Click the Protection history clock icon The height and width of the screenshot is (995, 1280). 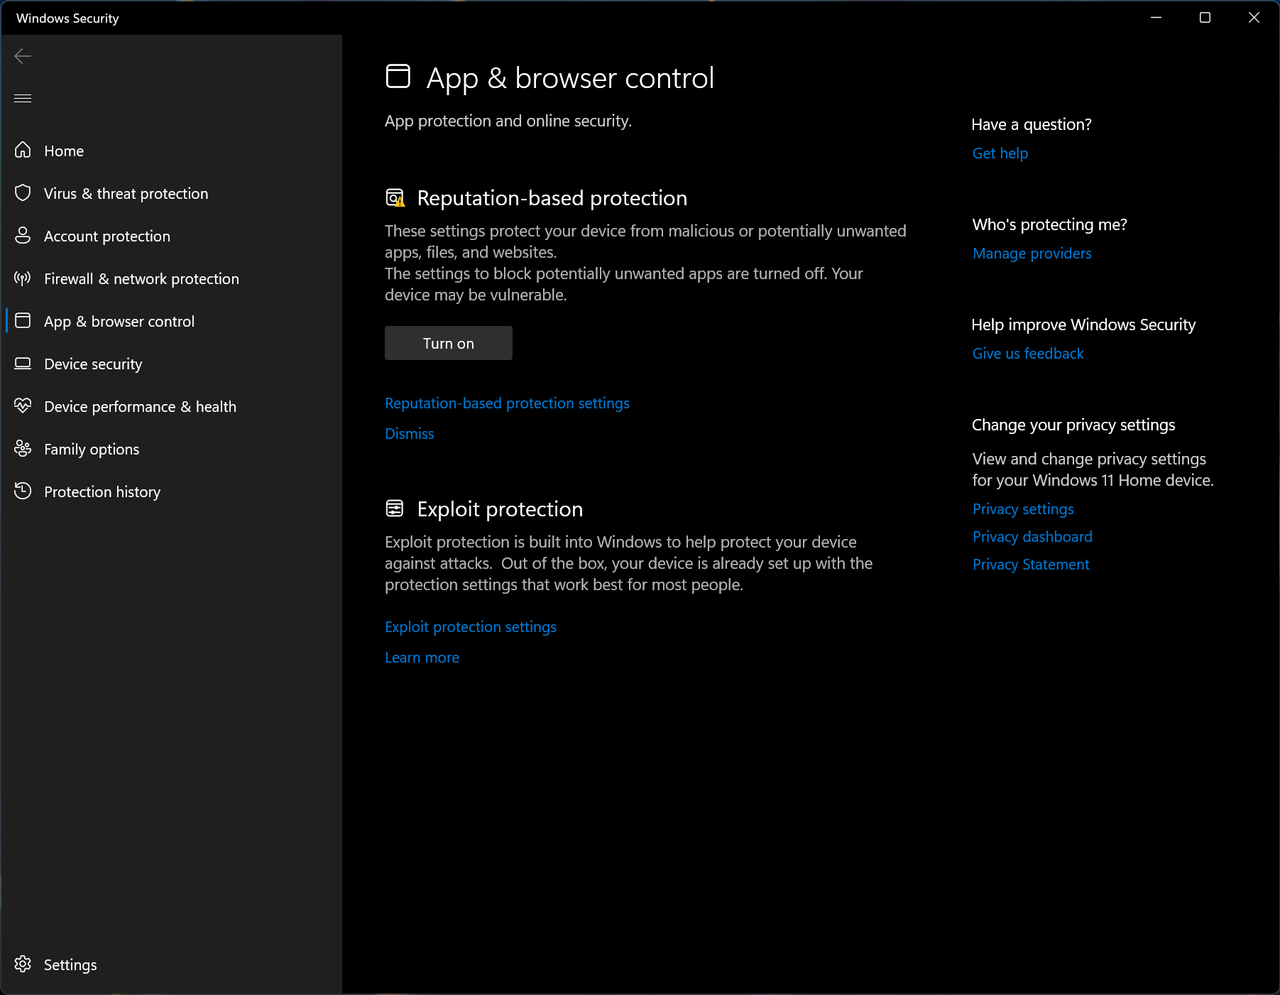(23, 491)
